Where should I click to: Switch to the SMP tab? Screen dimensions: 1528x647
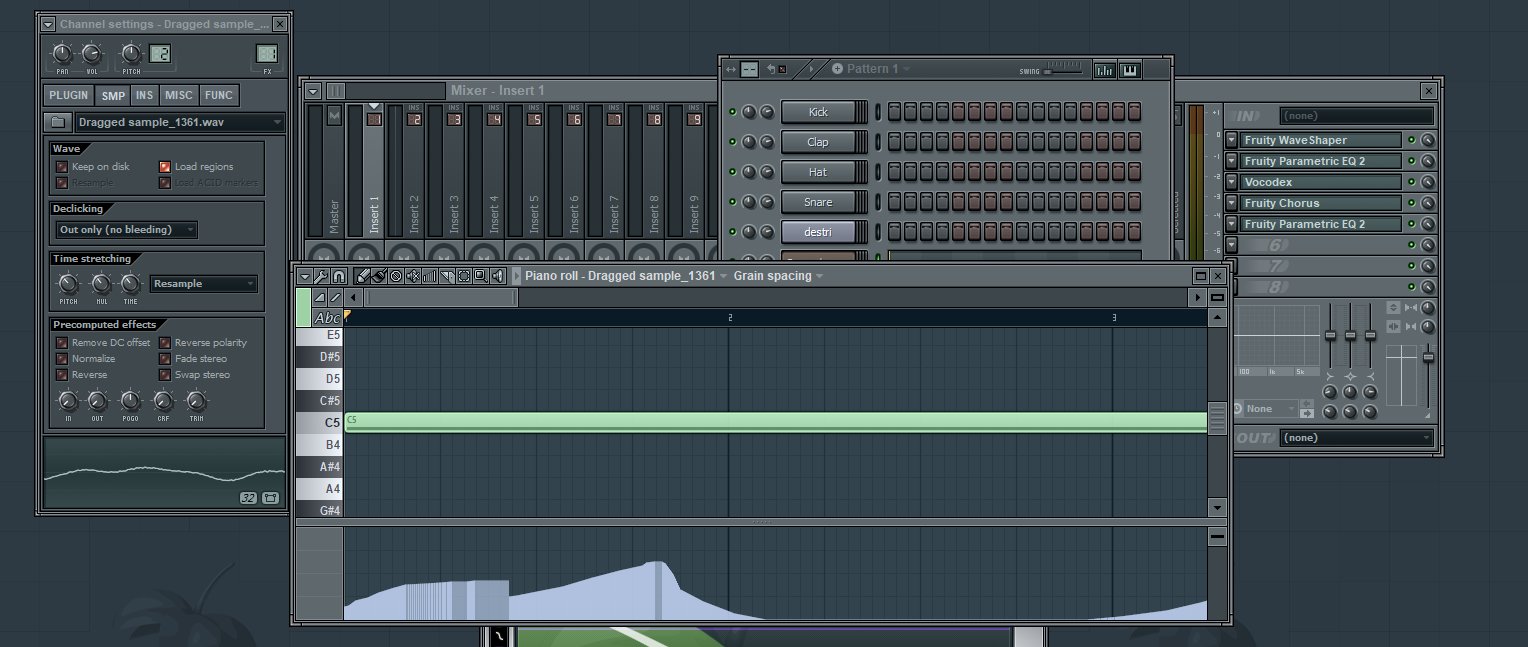(113, 96)
